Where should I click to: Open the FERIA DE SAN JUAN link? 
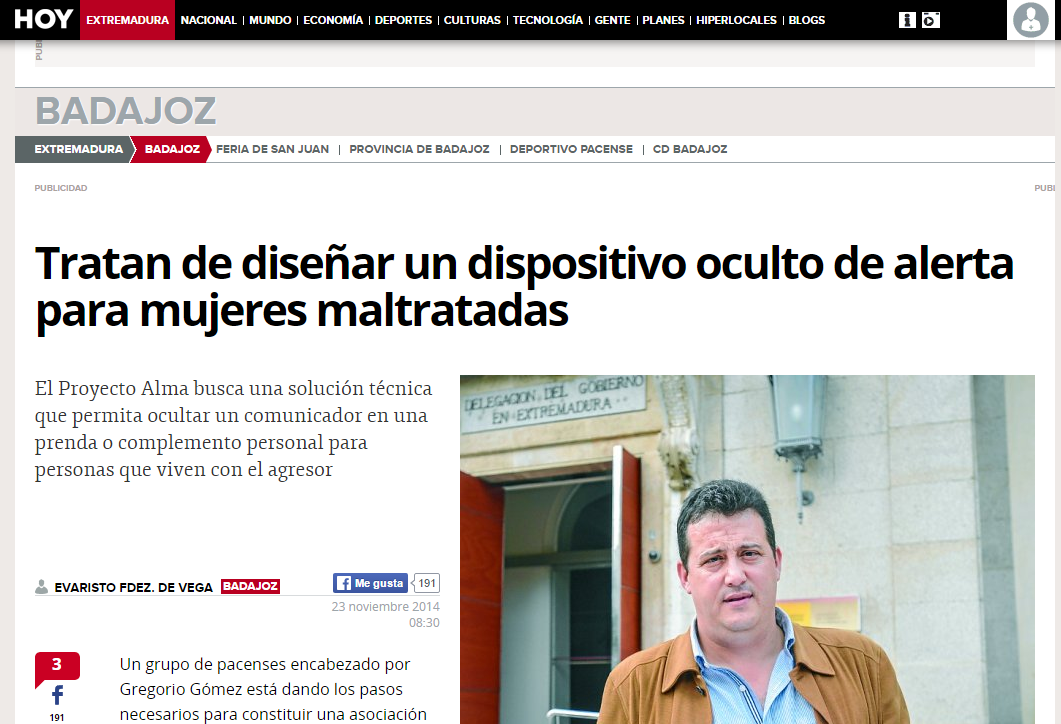pyautogui.click(x=273, y=148)
